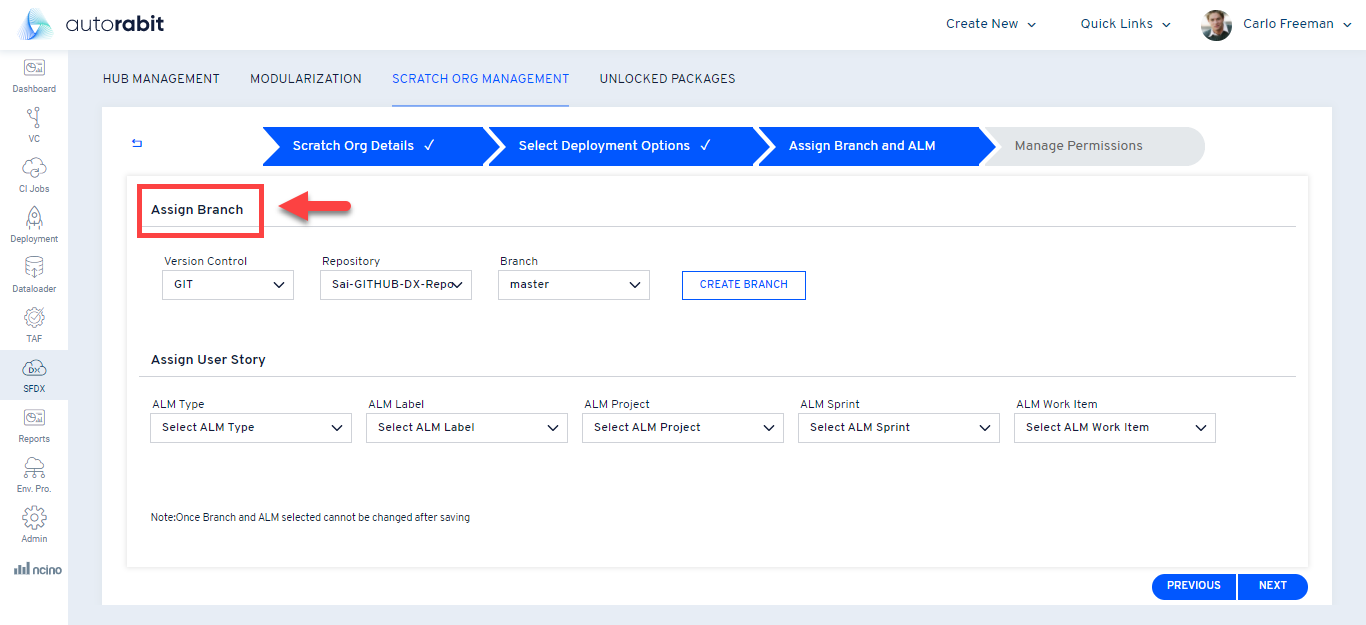Open the Repository dropdown

(x=396, y=285)
